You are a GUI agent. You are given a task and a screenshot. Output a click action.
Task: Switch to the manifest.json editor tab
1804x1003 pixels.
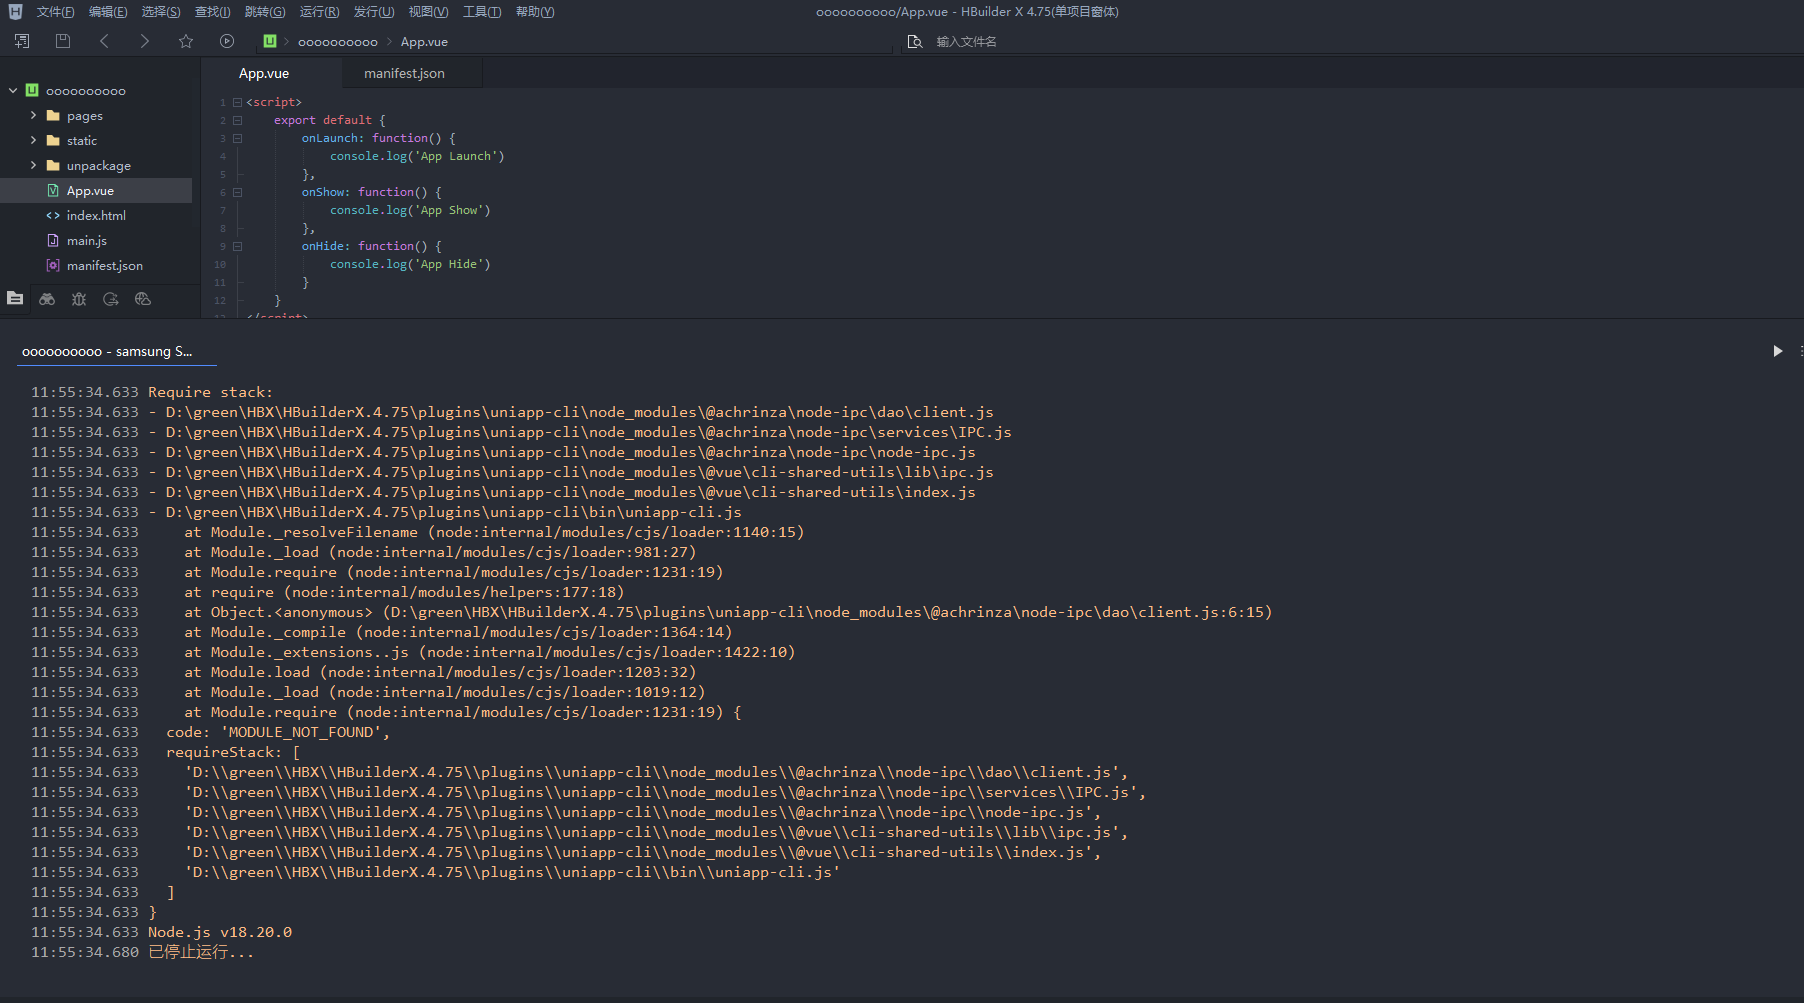click(404, 73)
